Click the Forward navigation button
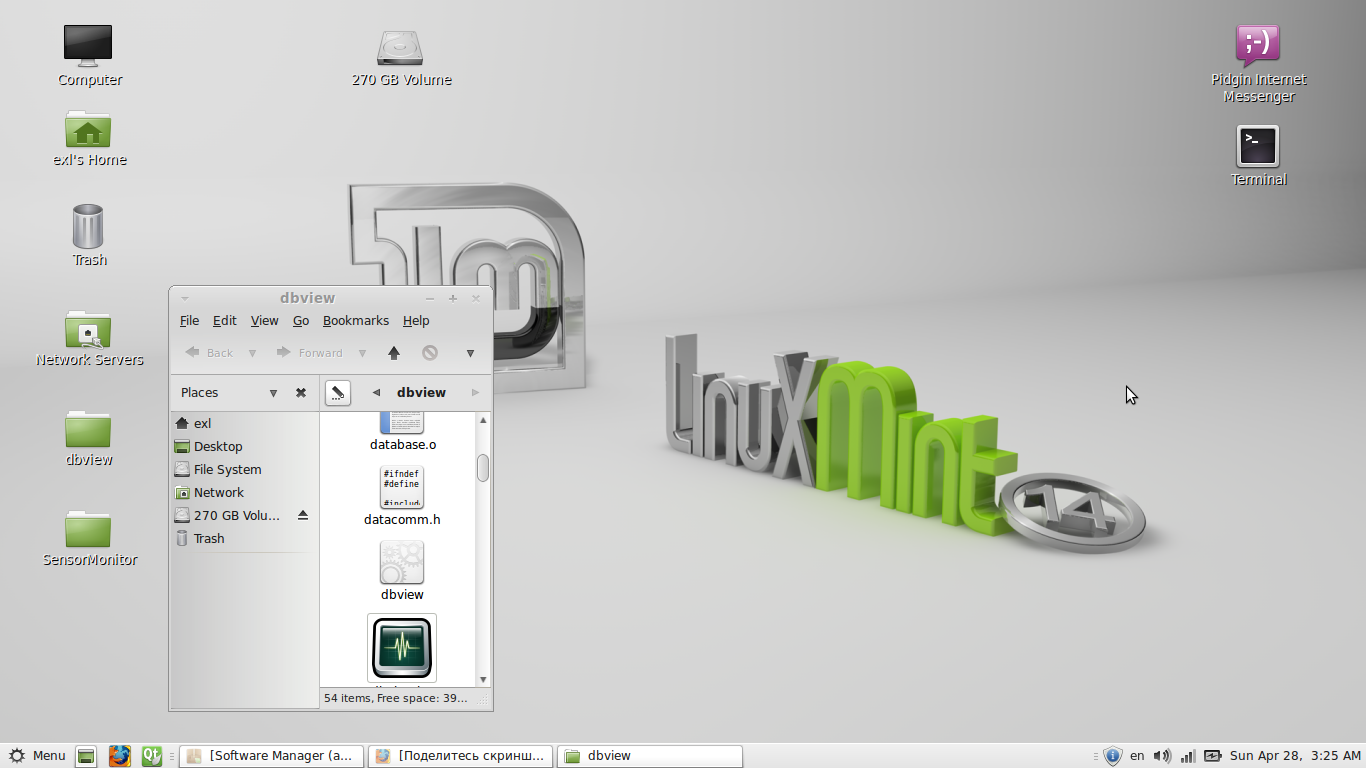Viewport: 1366px width, 768px height. tap(310, 352)
